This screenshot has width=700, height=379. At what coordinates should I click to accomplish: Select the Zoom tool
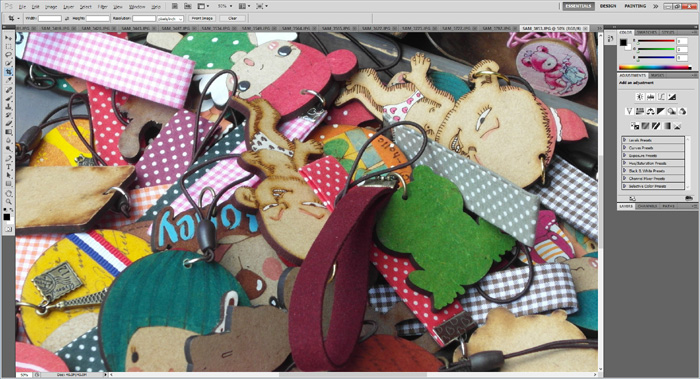[x=8, y=202]
